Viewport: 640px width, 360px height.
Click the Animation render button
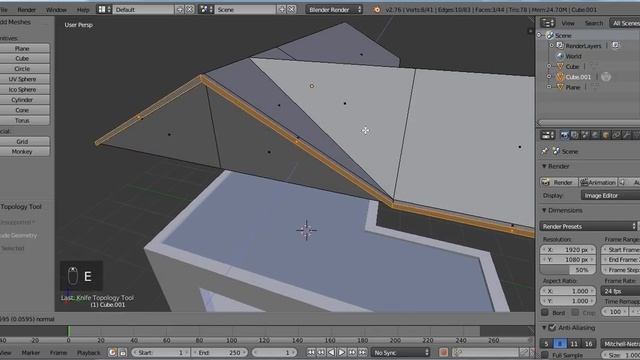(598, 182)
